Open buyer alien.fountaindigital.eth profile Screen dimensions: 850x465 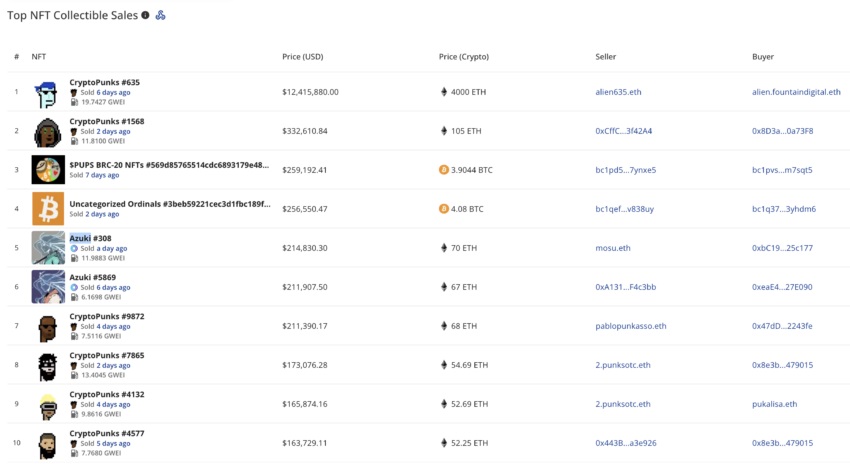coord(796,92)
